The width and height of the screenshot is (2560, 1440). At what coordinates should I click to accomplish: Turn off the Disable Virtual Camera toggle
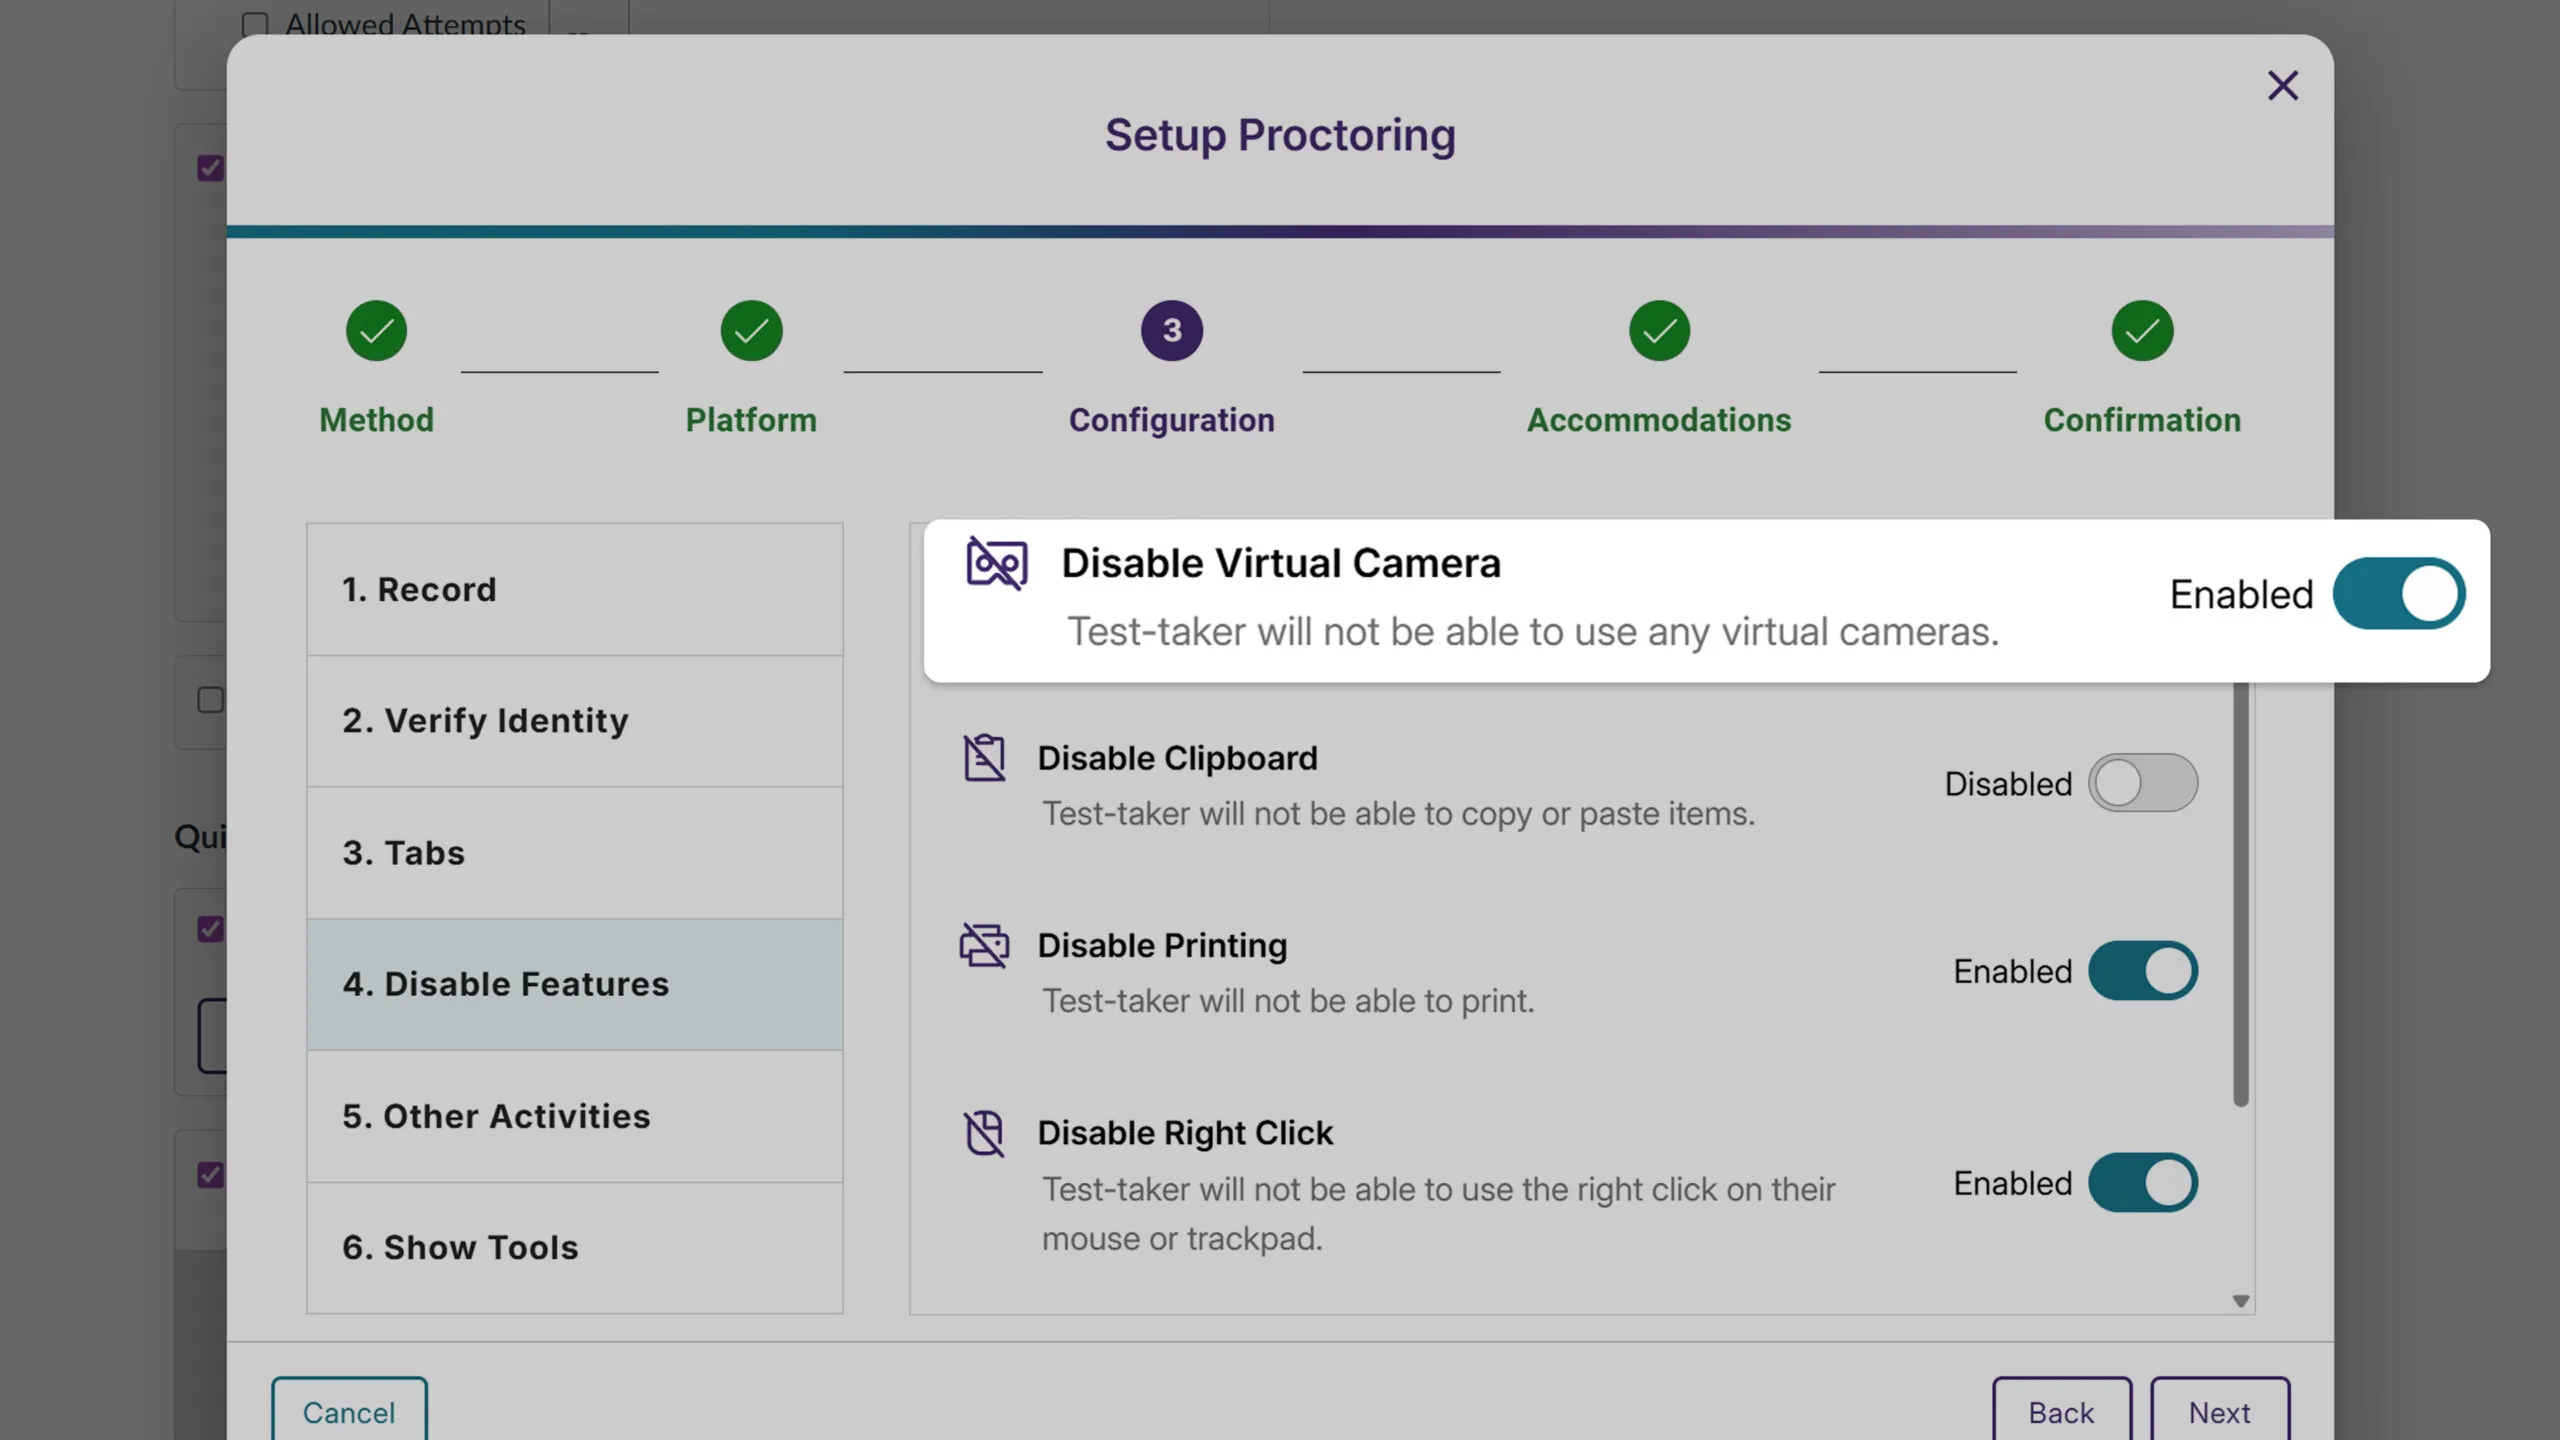(x=2400, y=593)
